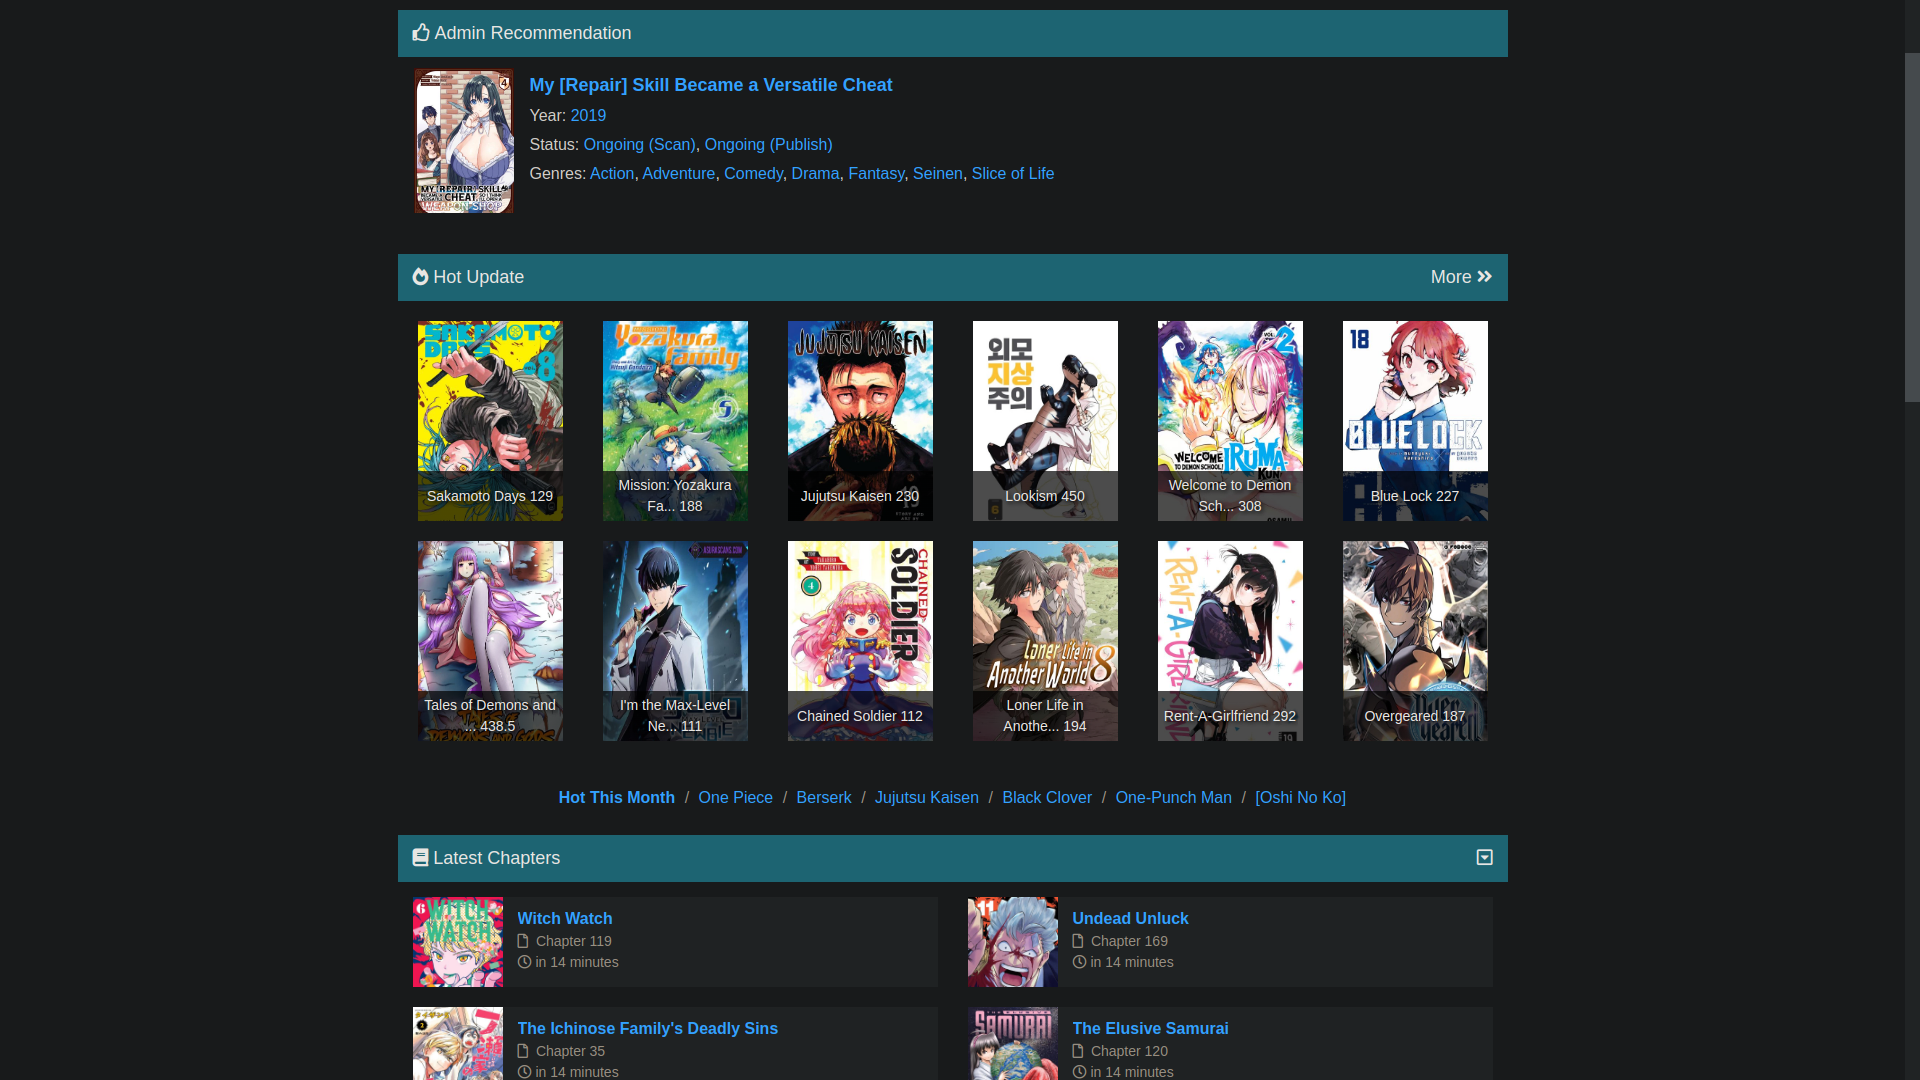Click the clock icon under Undead Unluck

click(x=1078, y=962)
